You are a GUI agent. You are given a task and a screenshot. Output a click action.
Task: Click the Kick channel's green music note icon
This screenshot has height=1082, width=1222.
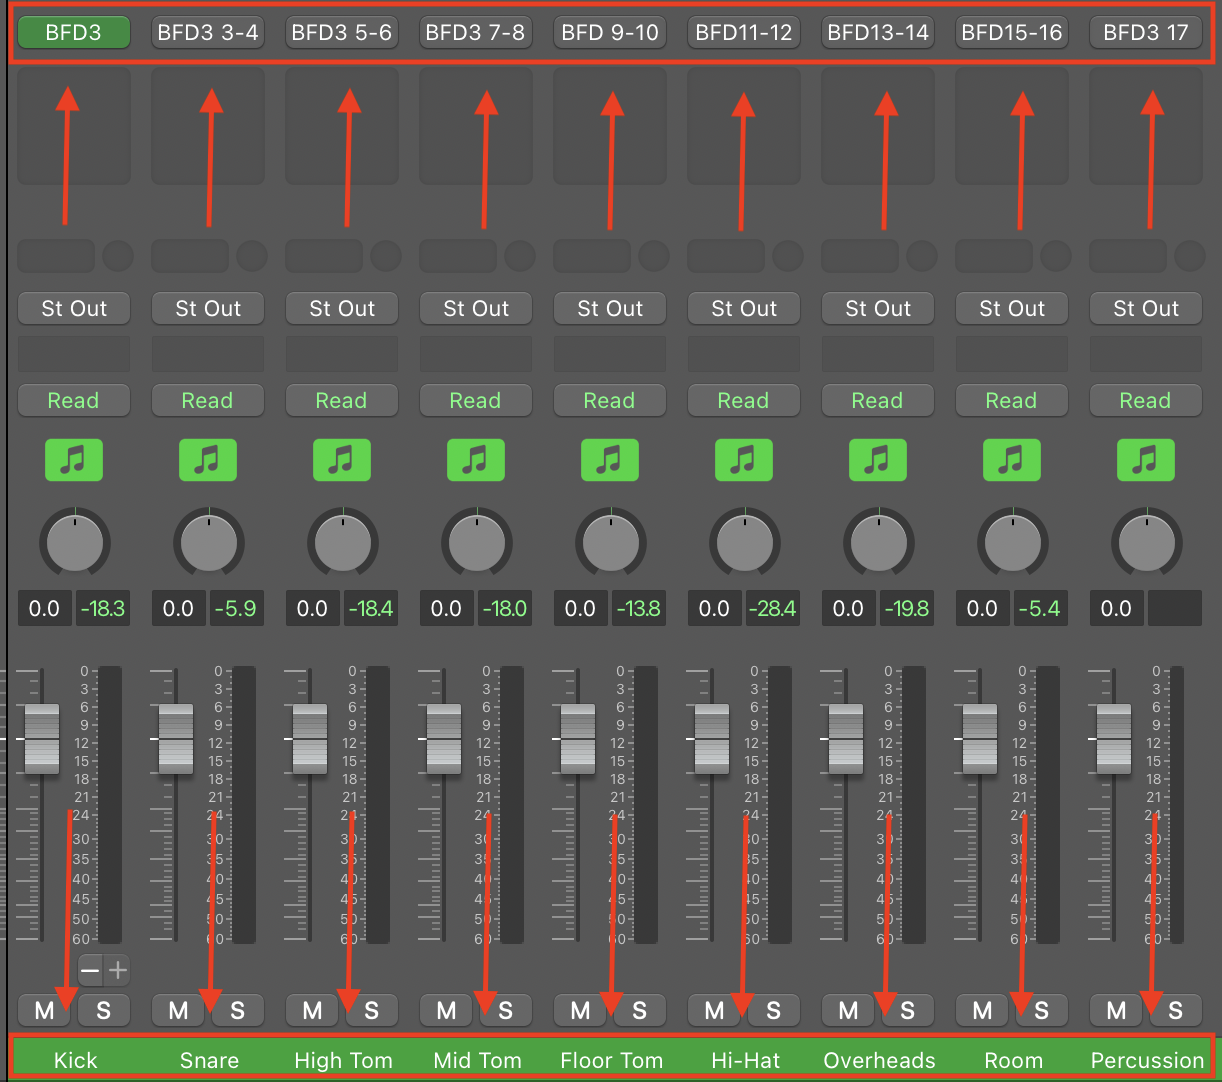point(74,460)
